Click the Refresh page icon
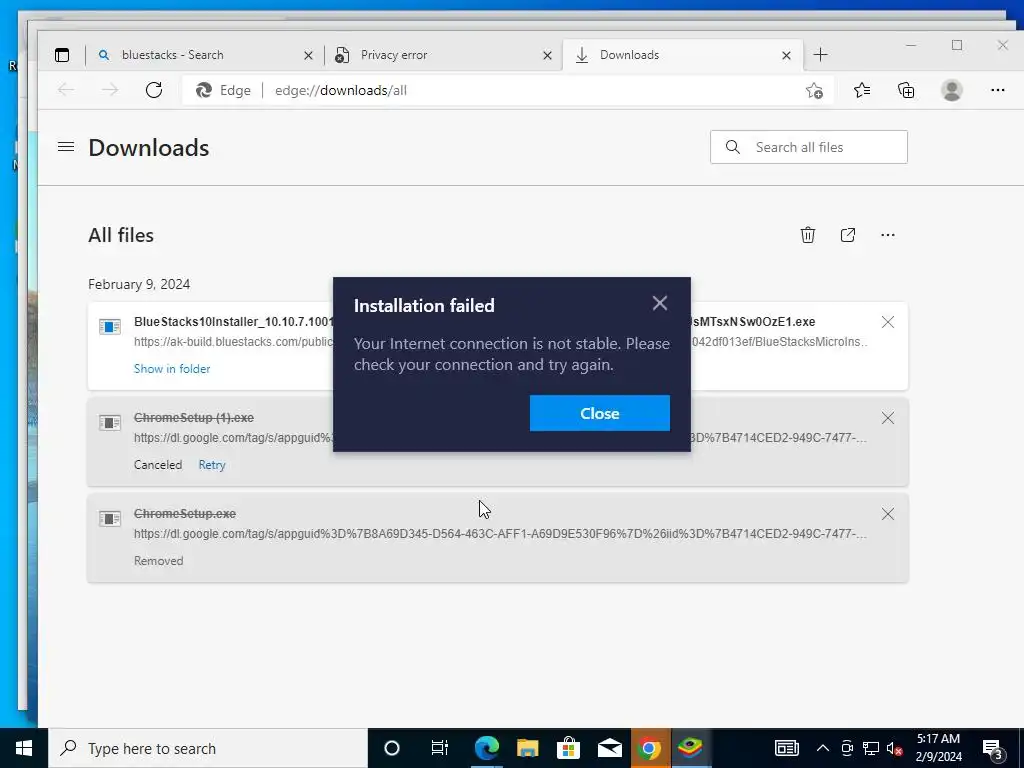1024x768 pixels. coord(154,90)
